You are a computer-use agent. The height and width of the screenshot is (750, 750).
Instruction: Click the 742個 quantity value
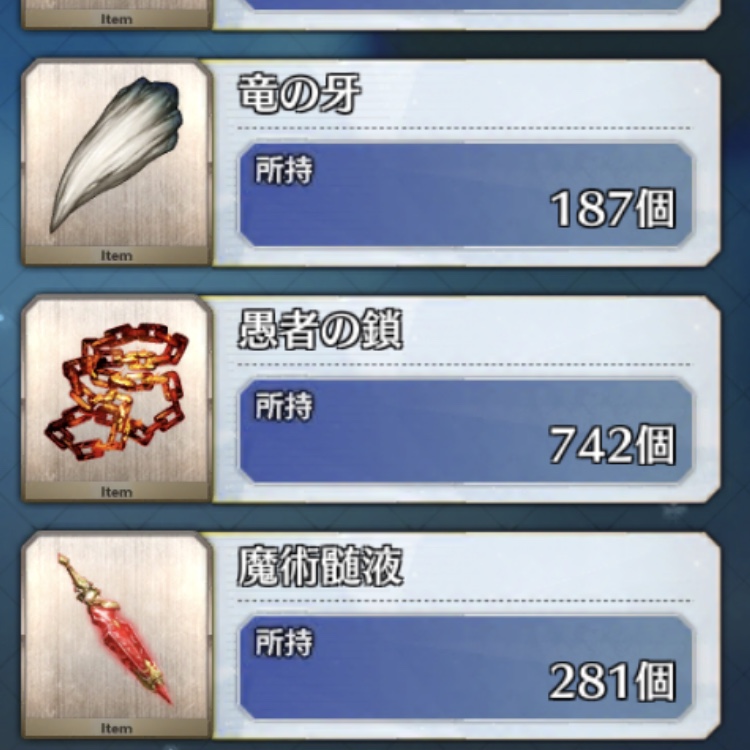[613, 445]
